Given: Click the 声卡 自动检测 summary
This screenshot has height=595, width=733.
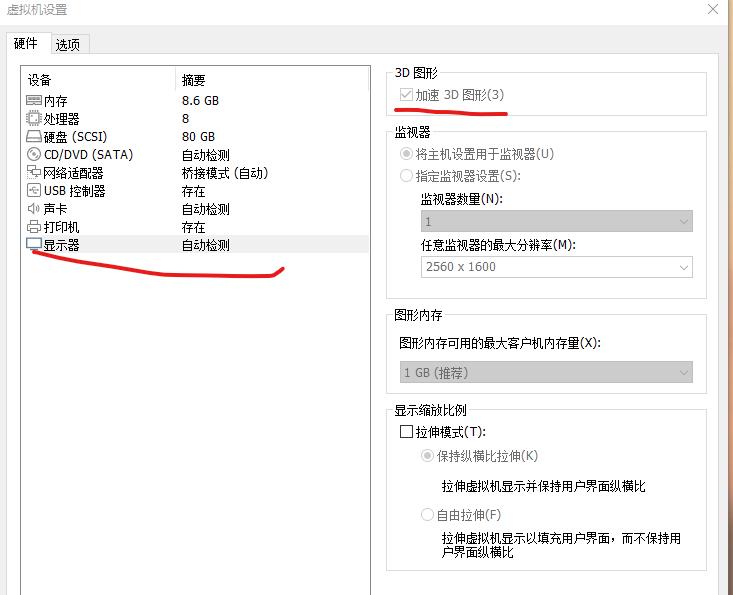Looking at the screenshot, I should tap(206, 209).
